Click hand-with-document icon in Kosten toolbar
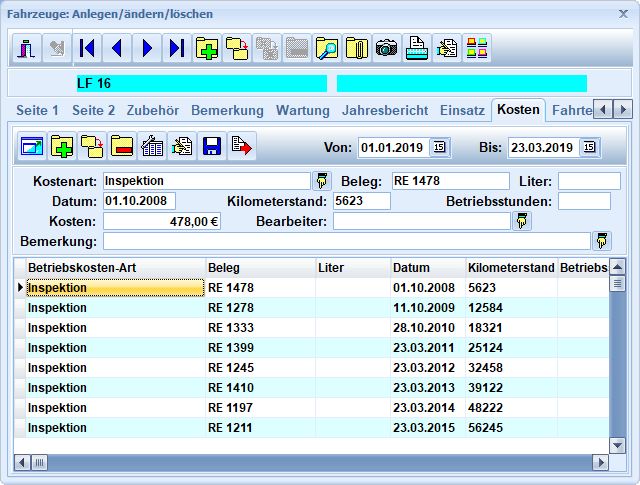Screen dimensions: 640x485 click(182, 146)
